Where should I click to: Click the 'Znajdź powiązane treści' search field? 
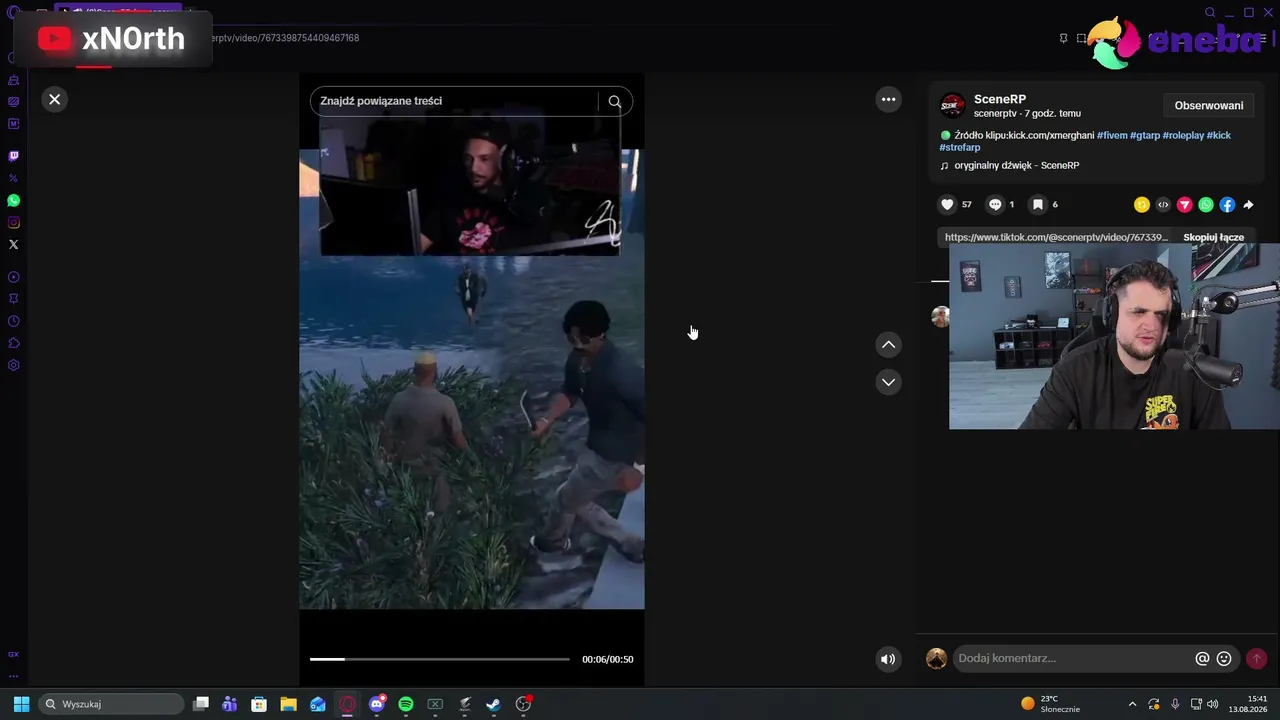pyautogui.click(x=456, y=101)
